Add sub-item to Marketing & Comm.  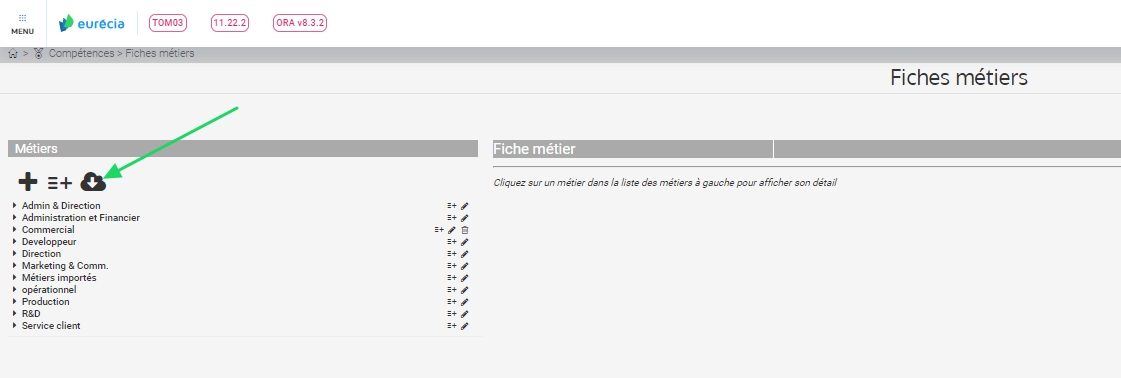452,266
